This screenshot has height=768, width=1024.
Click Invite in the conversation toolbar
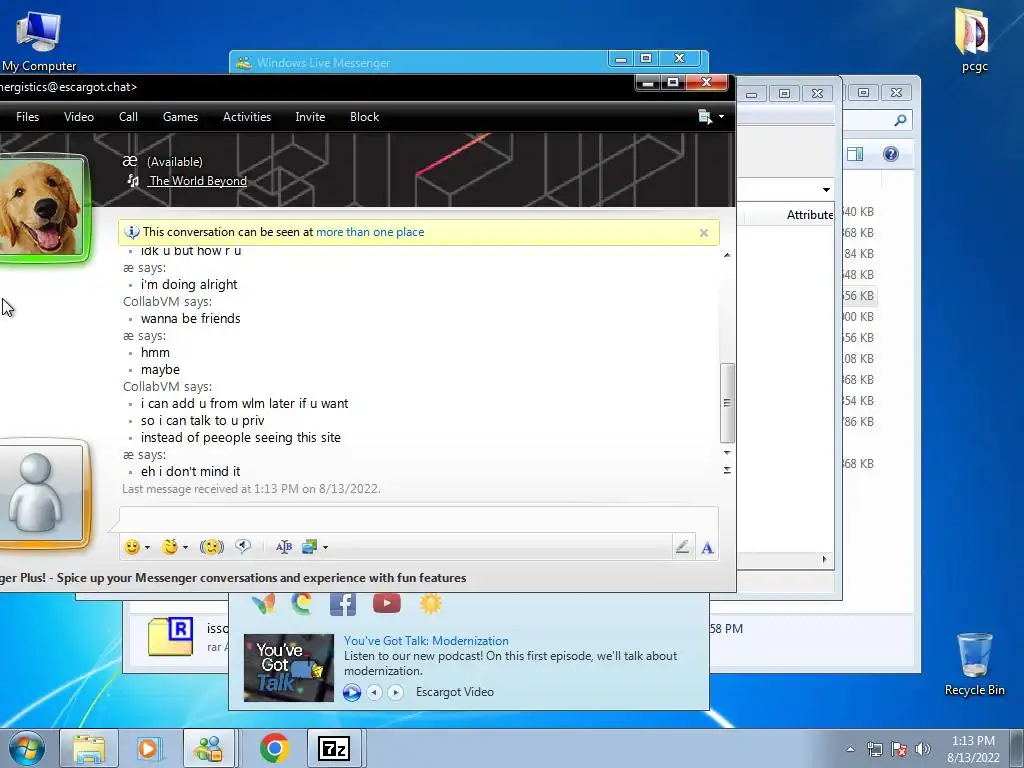tap(310, 117)
